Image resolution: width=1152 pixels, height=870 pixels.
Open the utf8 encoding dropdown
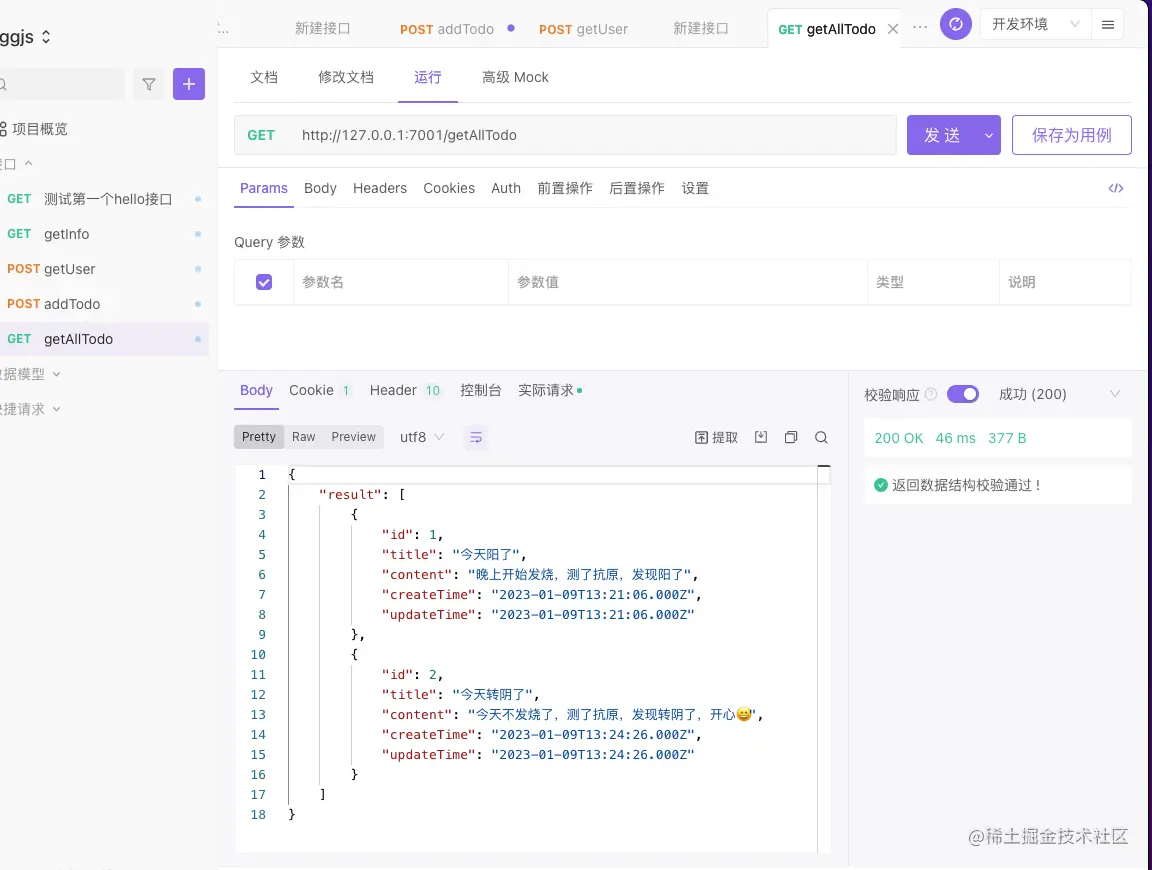point(422,437)
